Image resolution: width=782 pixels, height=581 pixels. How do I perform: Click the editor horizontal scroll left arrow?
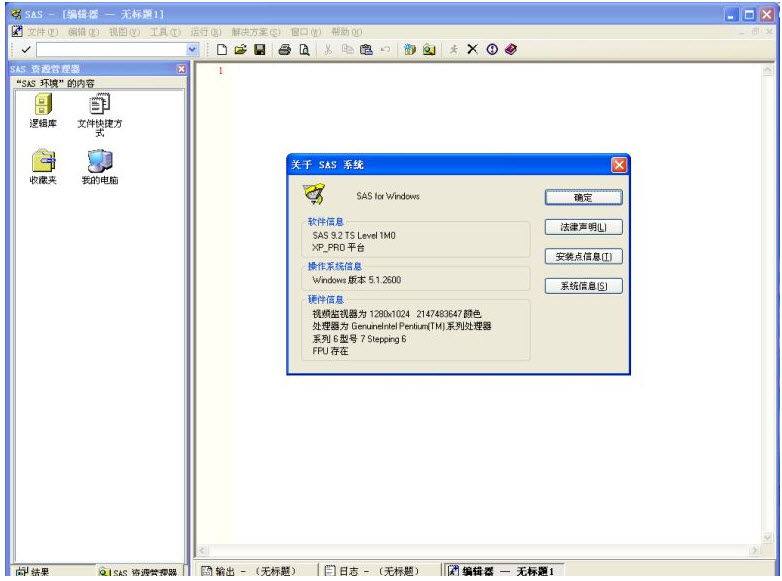pyautogui.click(x=203, y=551)
